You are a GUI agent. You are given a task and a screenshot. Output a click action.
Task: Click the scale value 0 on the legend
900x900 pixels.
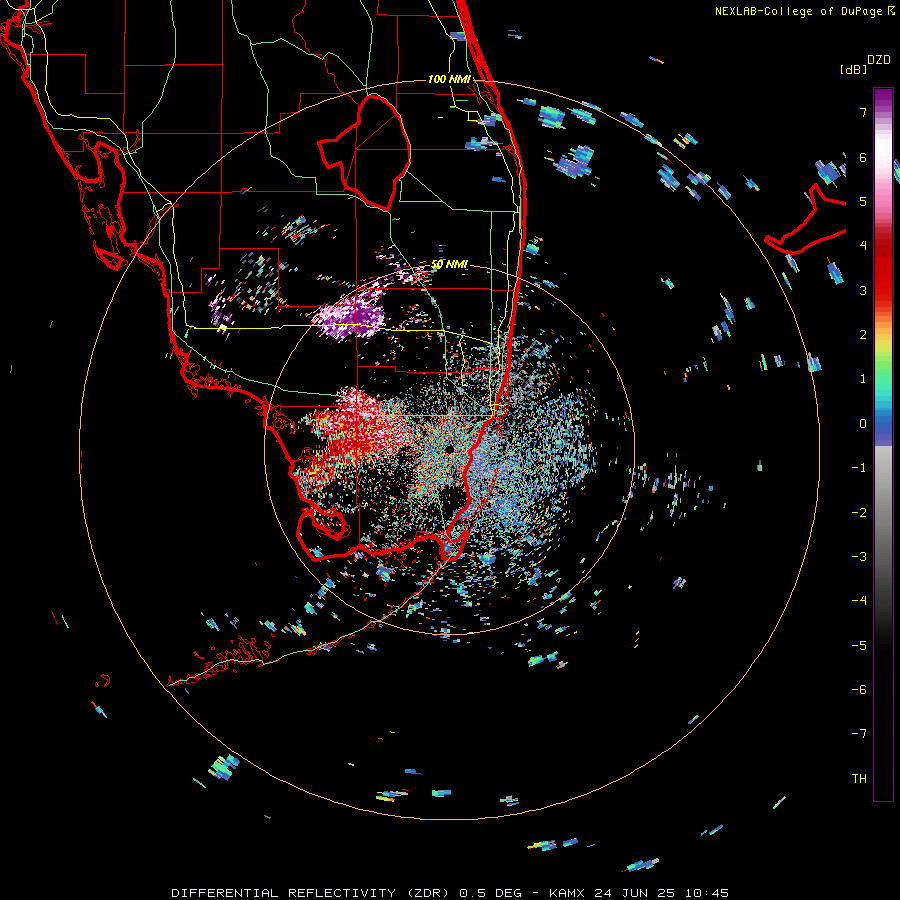click(863, 423)
